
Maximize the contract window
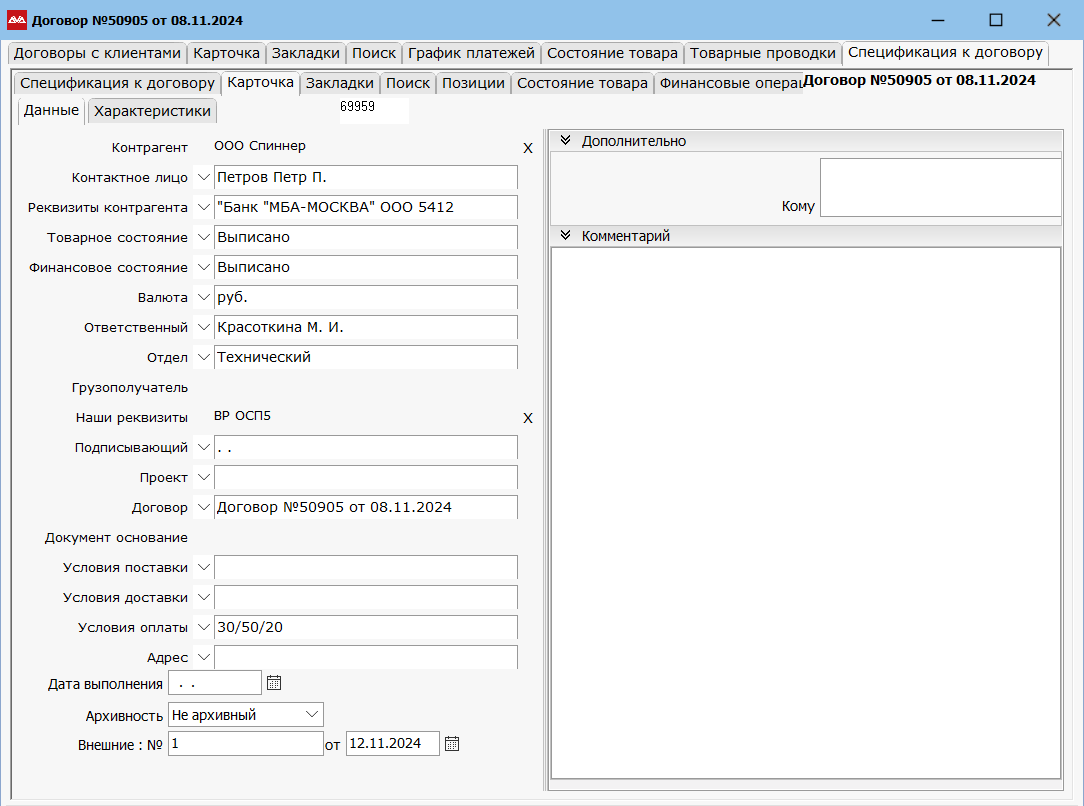pyautogui.click(x=996, y=20)
